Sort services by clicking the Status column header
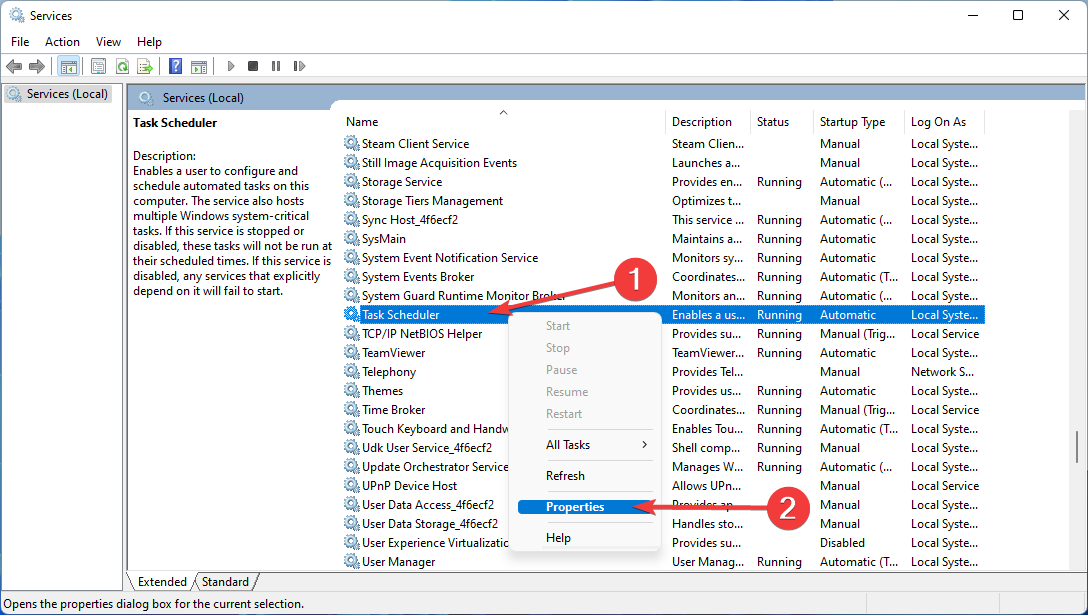 [x=772, y=121]
